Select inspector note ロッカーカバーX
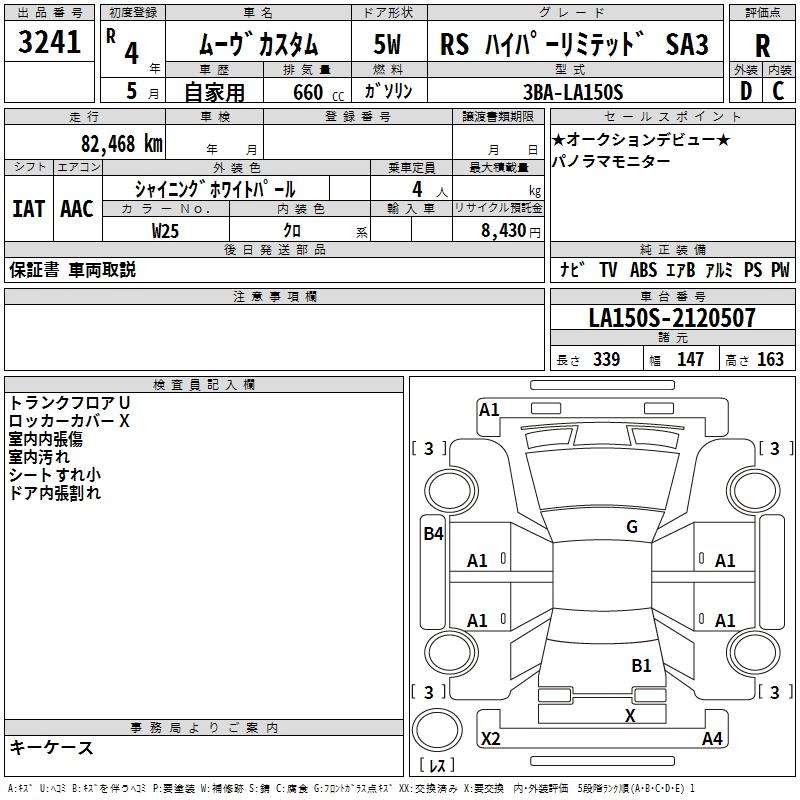This screenshot has height=800, width=800. pyautogui.click(x=69, y=421)
